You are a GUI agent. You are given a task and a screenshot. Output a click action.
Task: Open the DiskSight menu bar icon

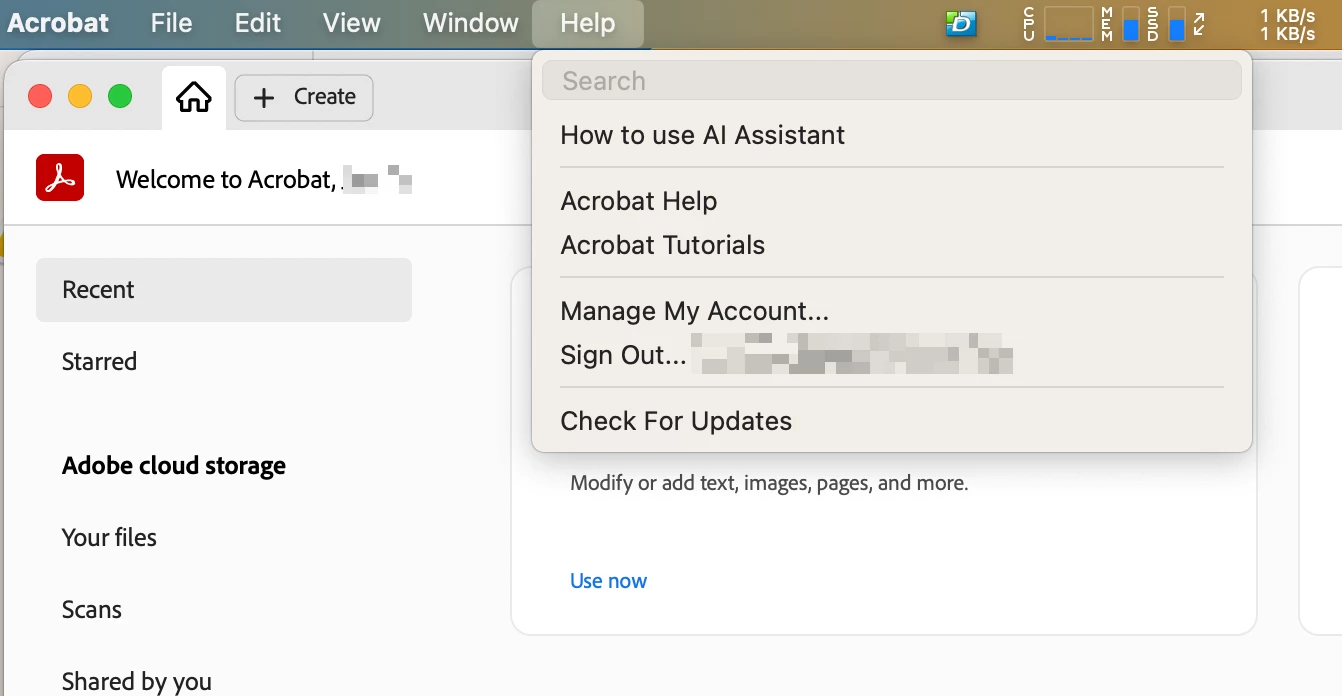(961, 23)
